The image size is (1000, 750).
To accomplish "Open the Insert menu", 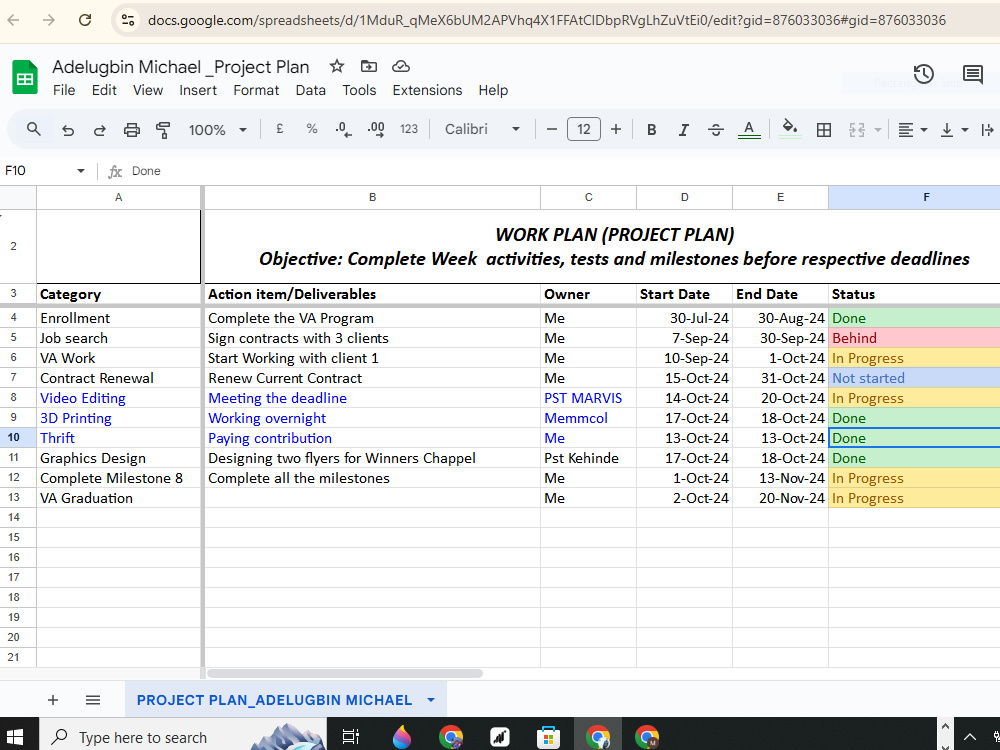I will 198,91.
